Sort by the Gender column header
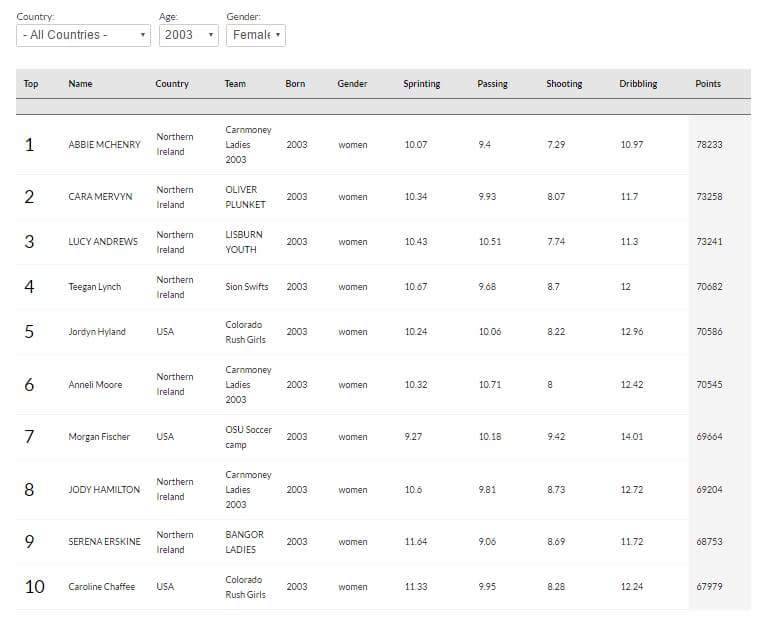Screen dimensions: 781x623 coord(352,84)
